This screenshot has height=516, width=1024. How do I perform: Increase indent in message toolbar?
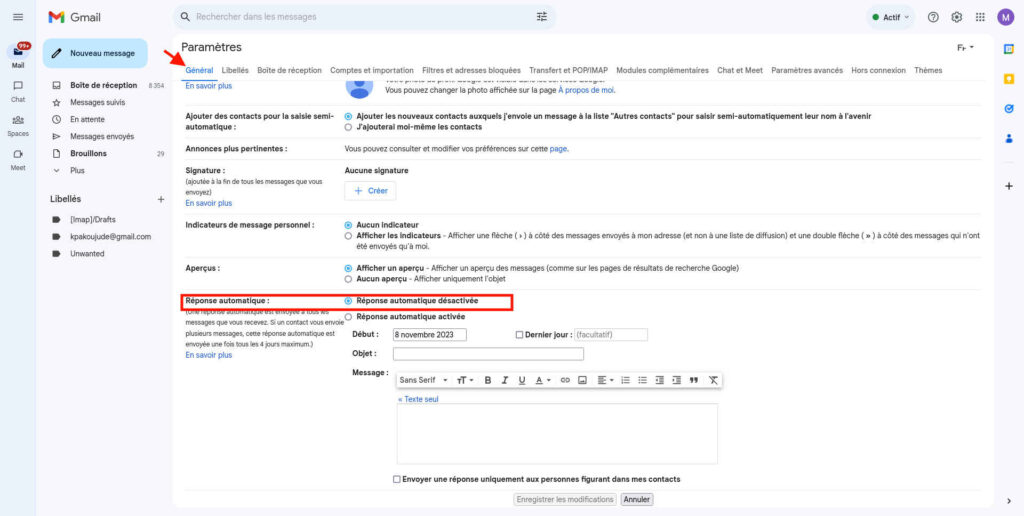pos(677,380)
